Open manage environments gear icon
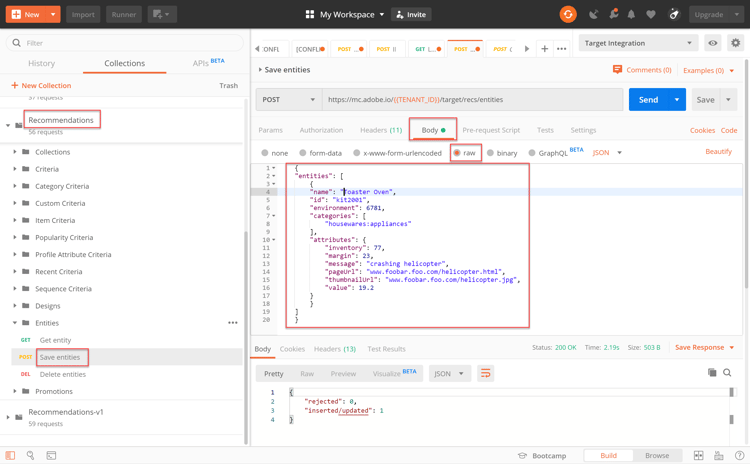750x464 pixels. [736, 43]
